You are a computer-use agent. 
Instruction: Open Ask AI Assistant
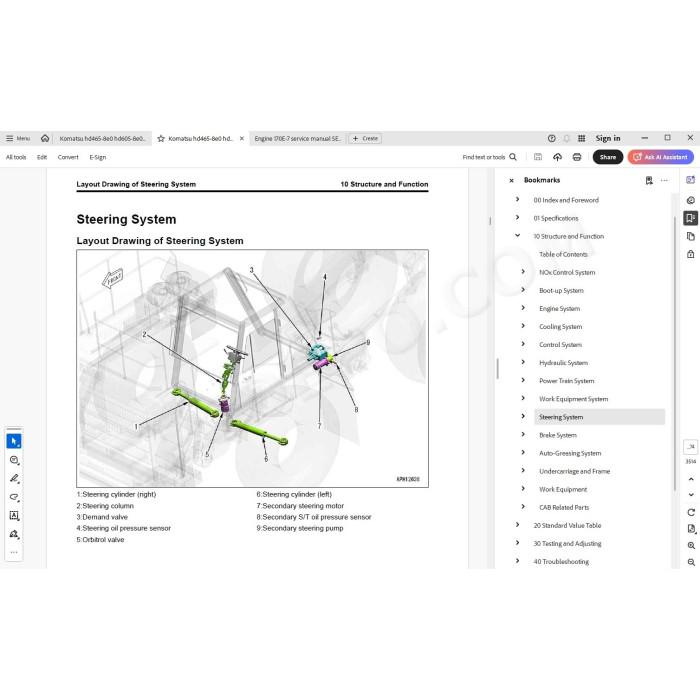pyautogui.click(x=661, y=157)
